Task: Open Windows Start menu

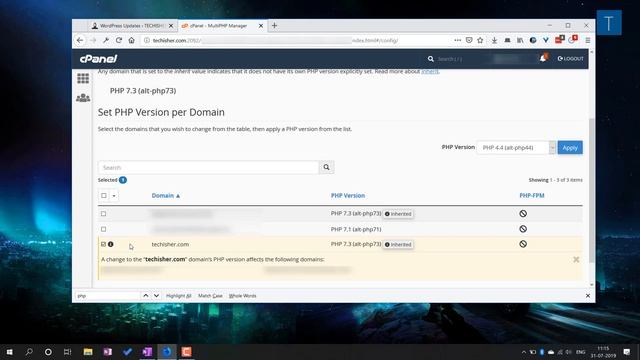Action: [9, 352]
